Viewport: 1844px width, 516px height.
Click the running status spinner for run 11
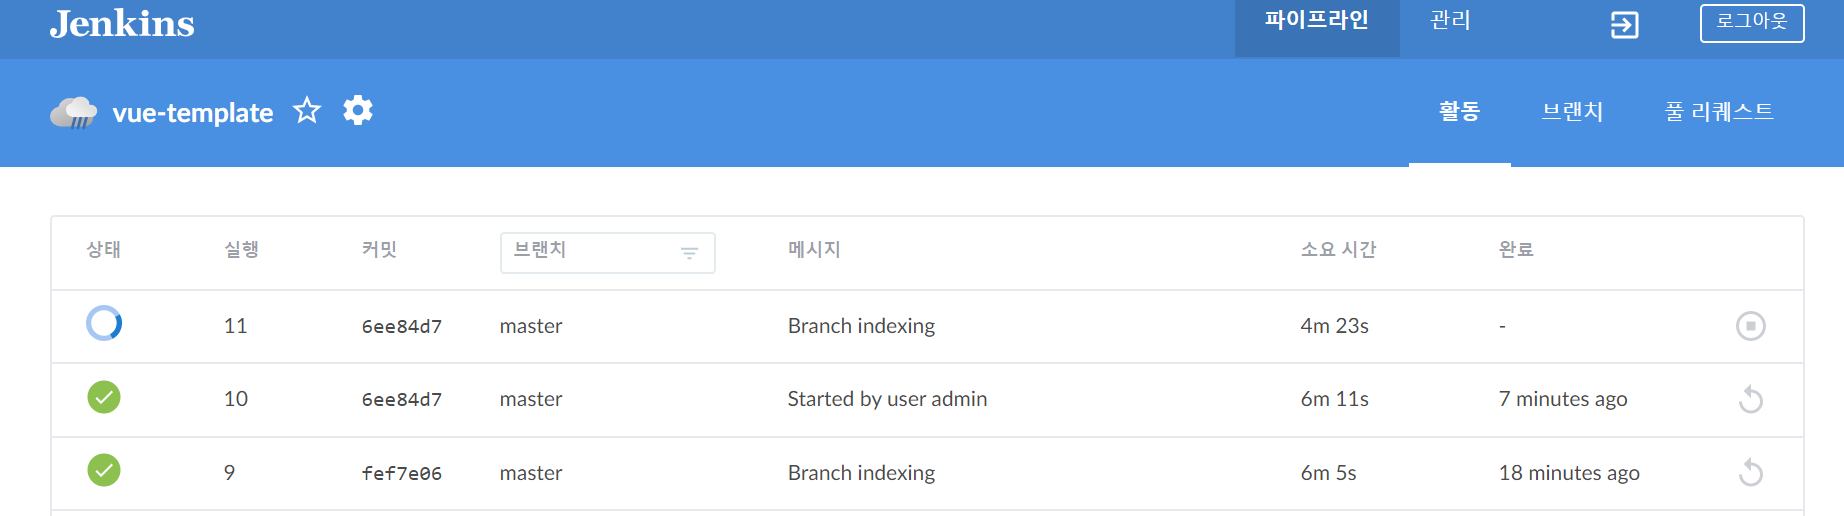tap(104, 324)
